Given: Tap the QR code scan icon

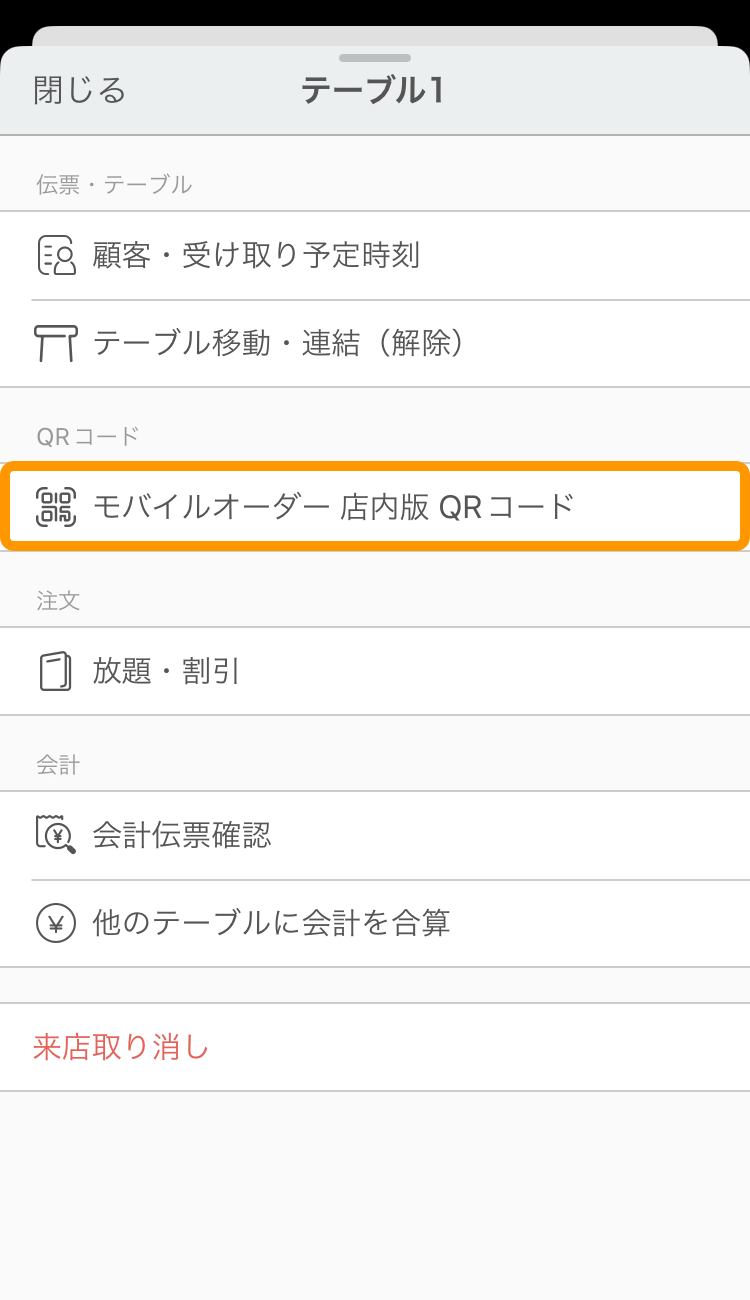Looking at the screenshot, I should pyautogui.click(x=56, y=507).
